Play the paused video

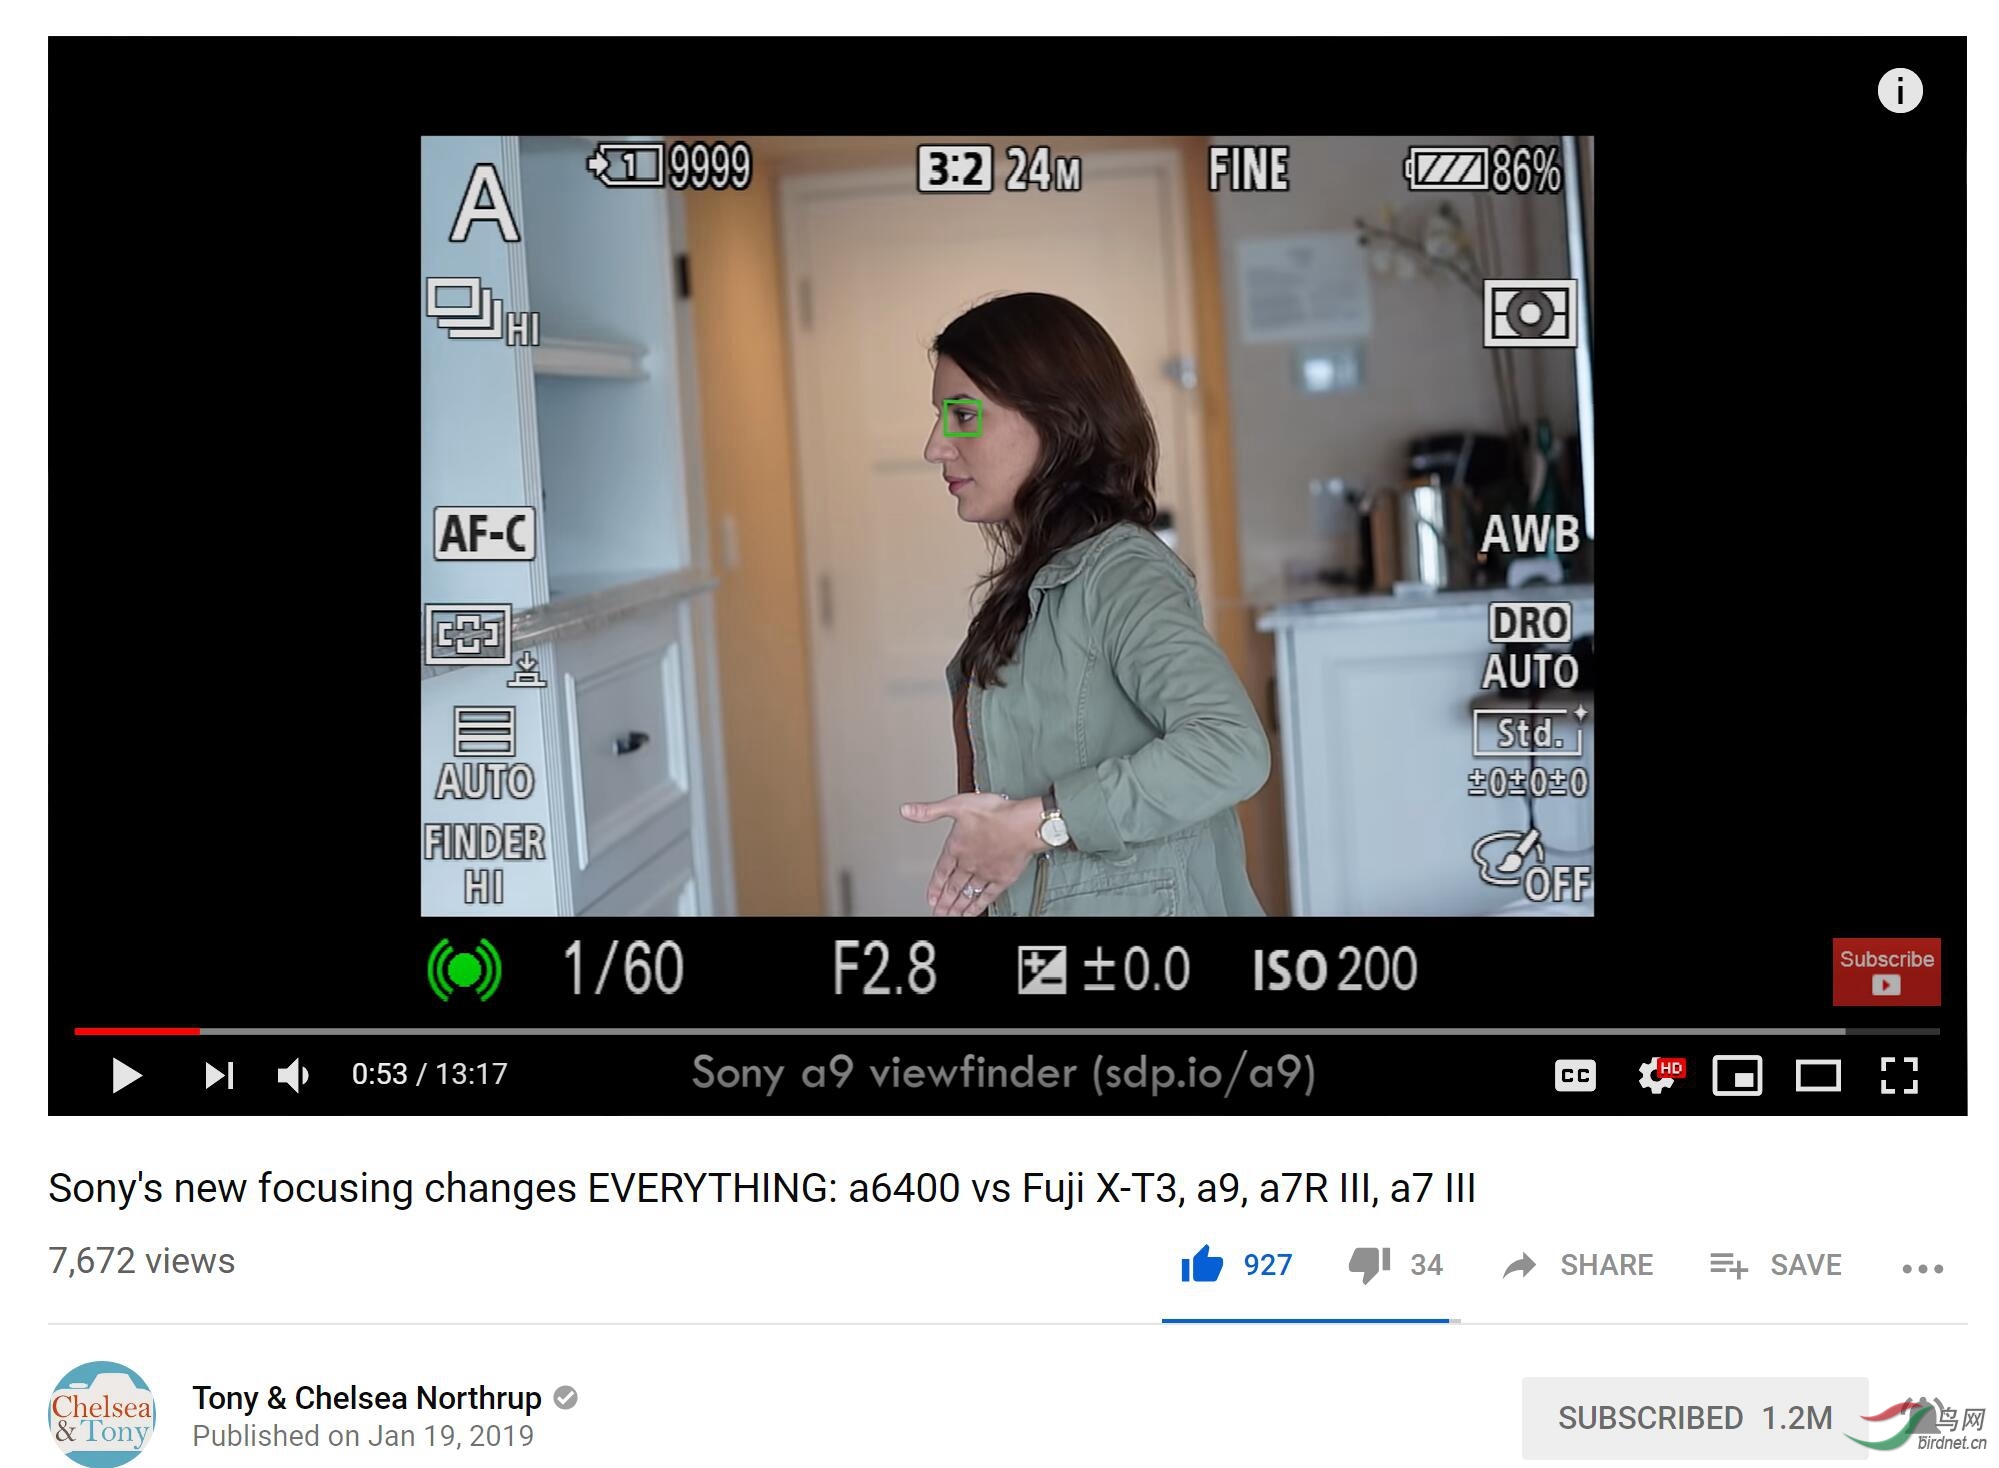[x=126, y=1076]
